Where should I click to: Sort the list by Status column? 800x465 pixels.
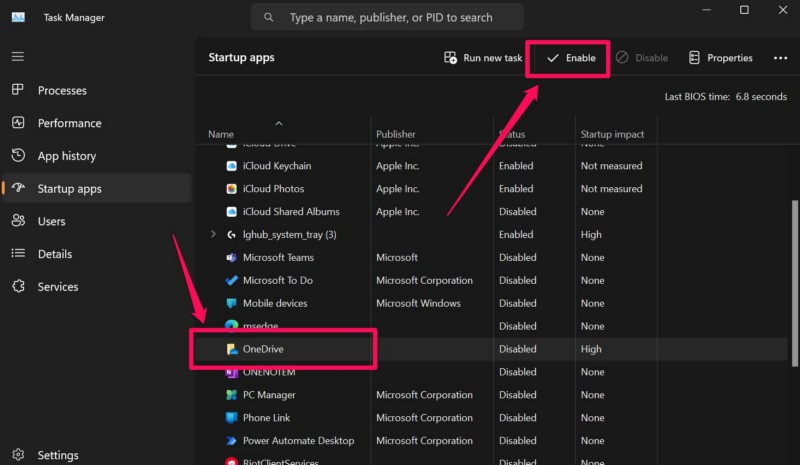click(512, 134)
